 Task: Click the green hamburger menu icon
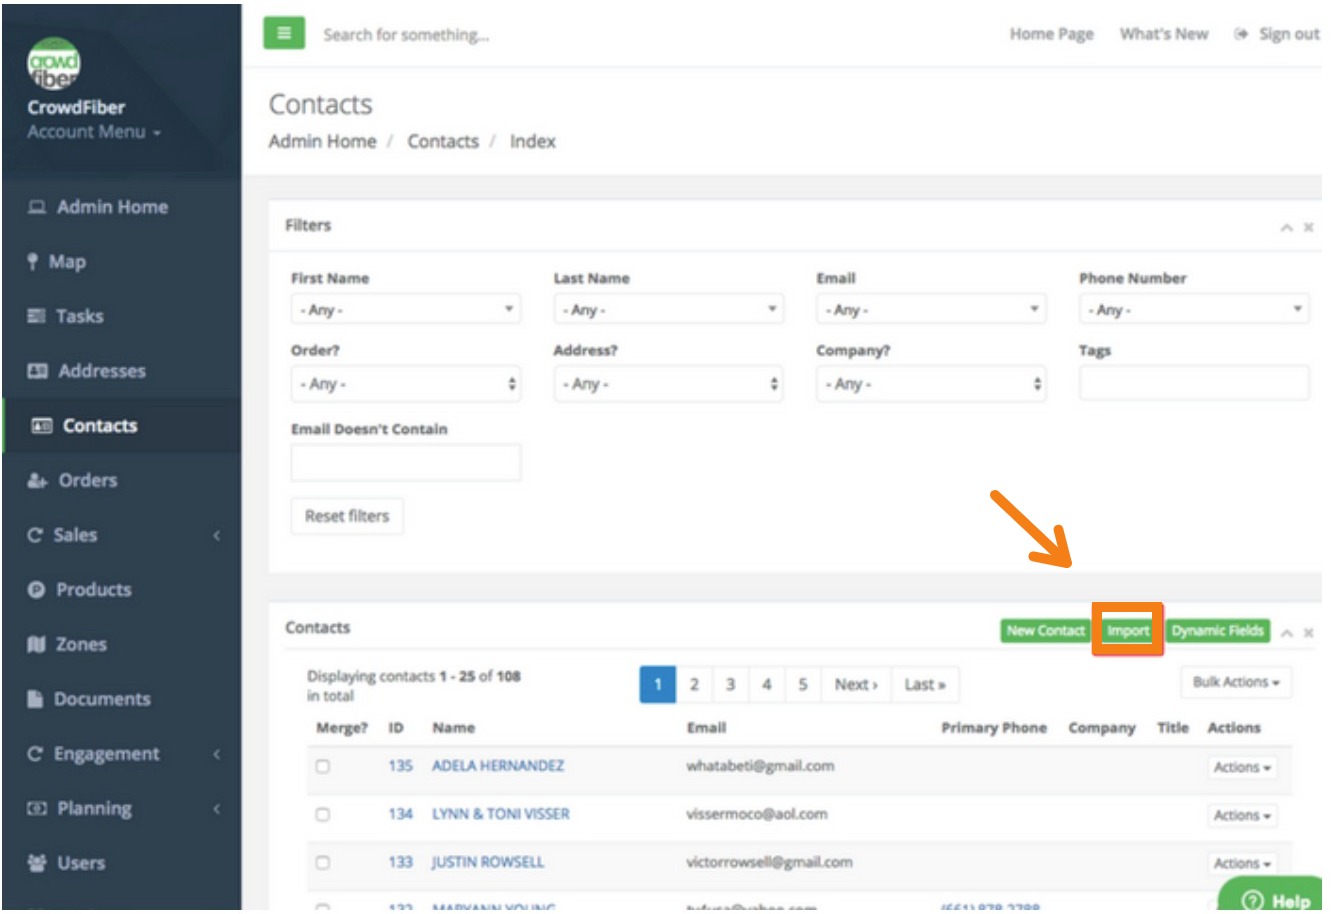point(284,33)
